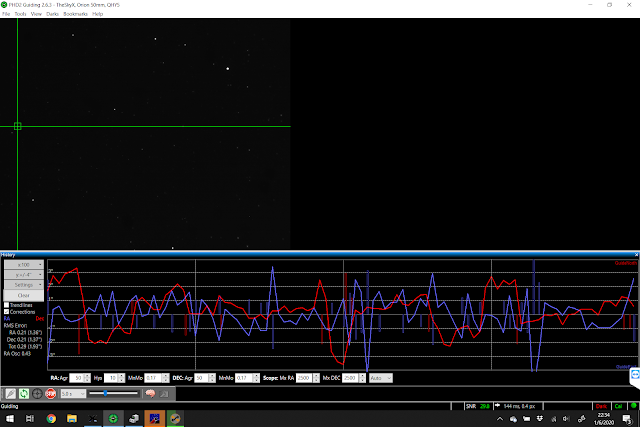Stop guiding with the red STOP icon
640x427 pixels.
51,394
